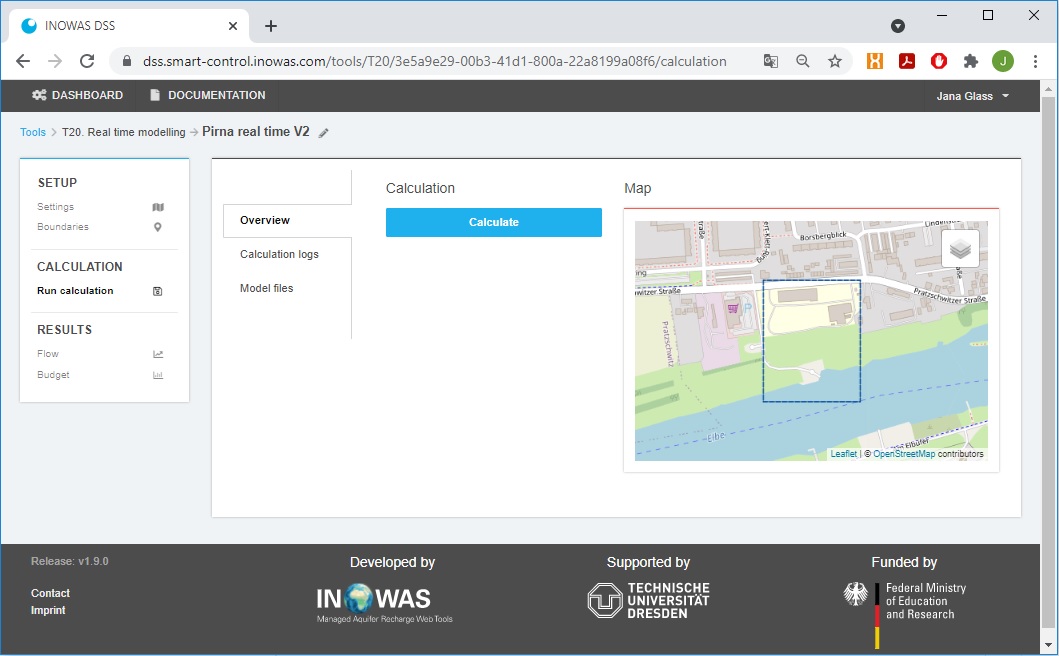Open the extensions puzzle icon

click(x=971, y=61)
